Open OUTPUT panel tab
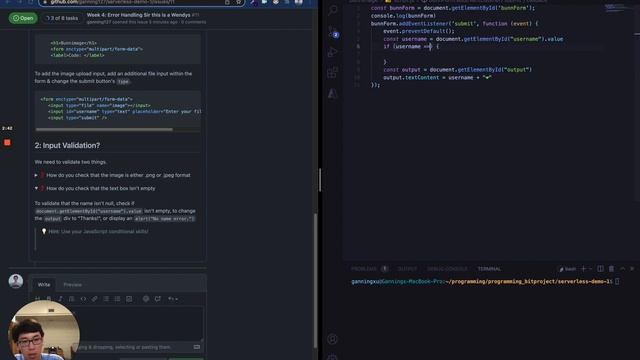This screenshot has height=360, width=640. tap(407, 269)
